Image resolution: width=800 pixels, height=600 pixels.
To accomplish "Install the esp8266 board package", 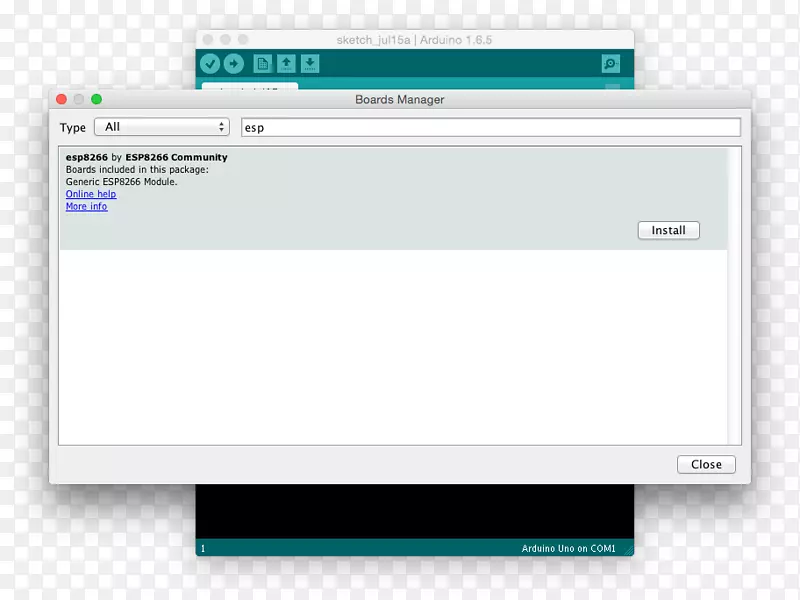I will coord(668,230).
